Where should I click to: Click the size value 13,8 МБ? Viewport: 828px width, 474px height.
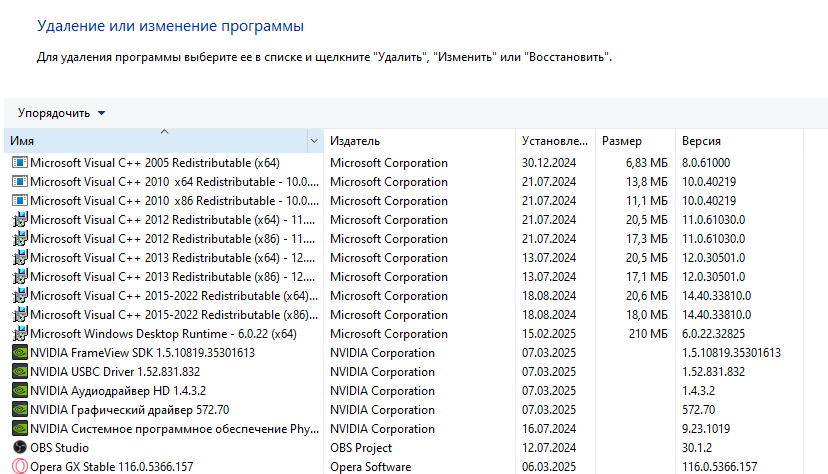(x=646, y=182)
